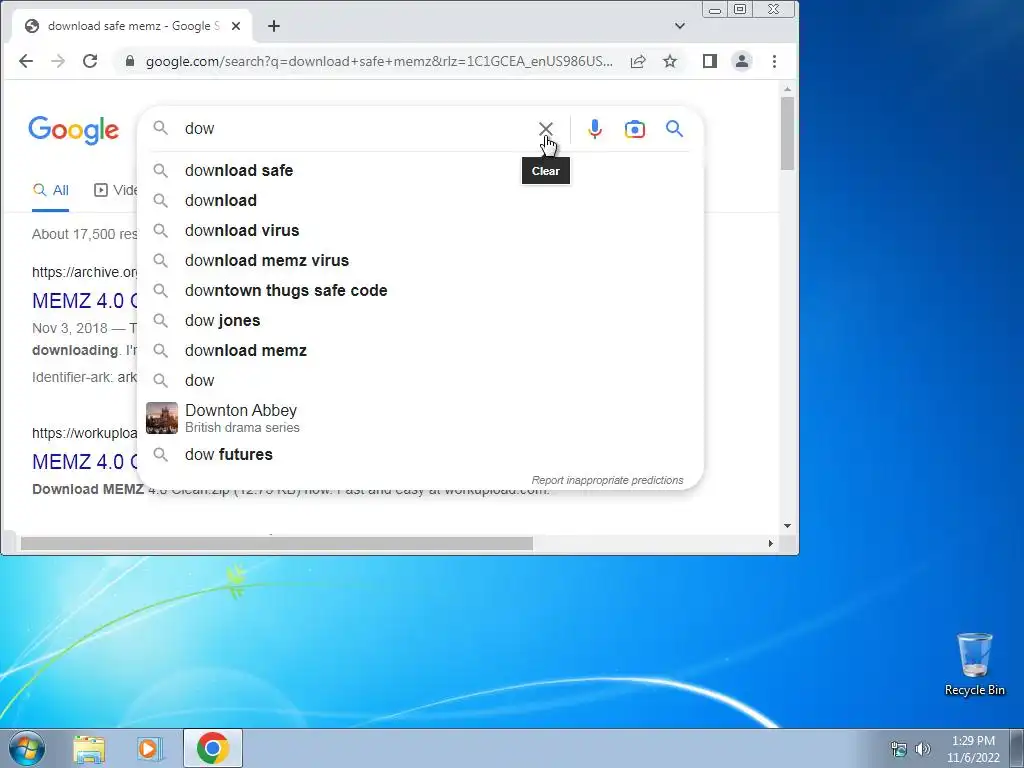Clear the search box with the X
This screenshot has height=768, width=1024.
coord(545,129)
